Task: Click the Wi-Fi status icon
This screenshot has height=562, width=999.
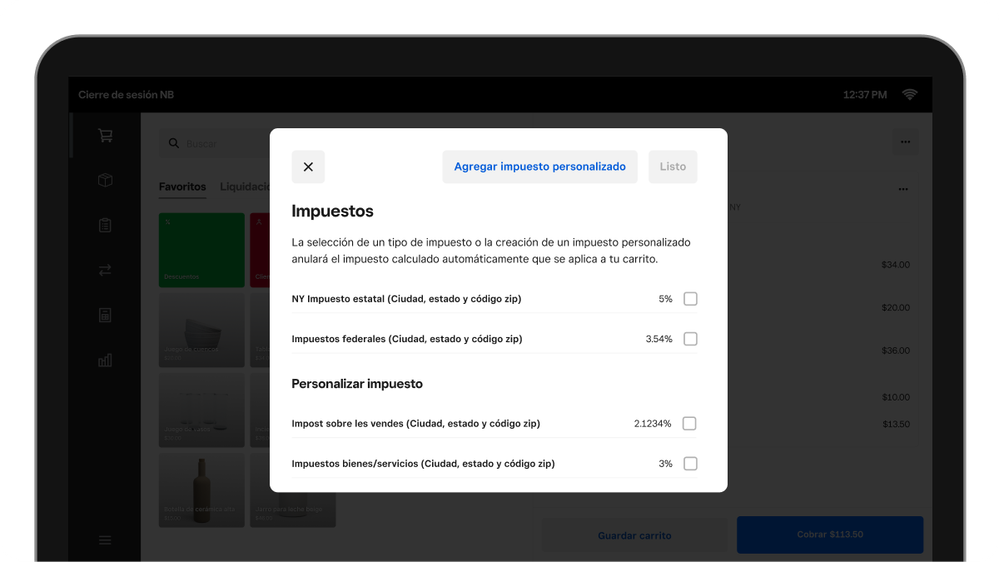Action: pos(910,95)
